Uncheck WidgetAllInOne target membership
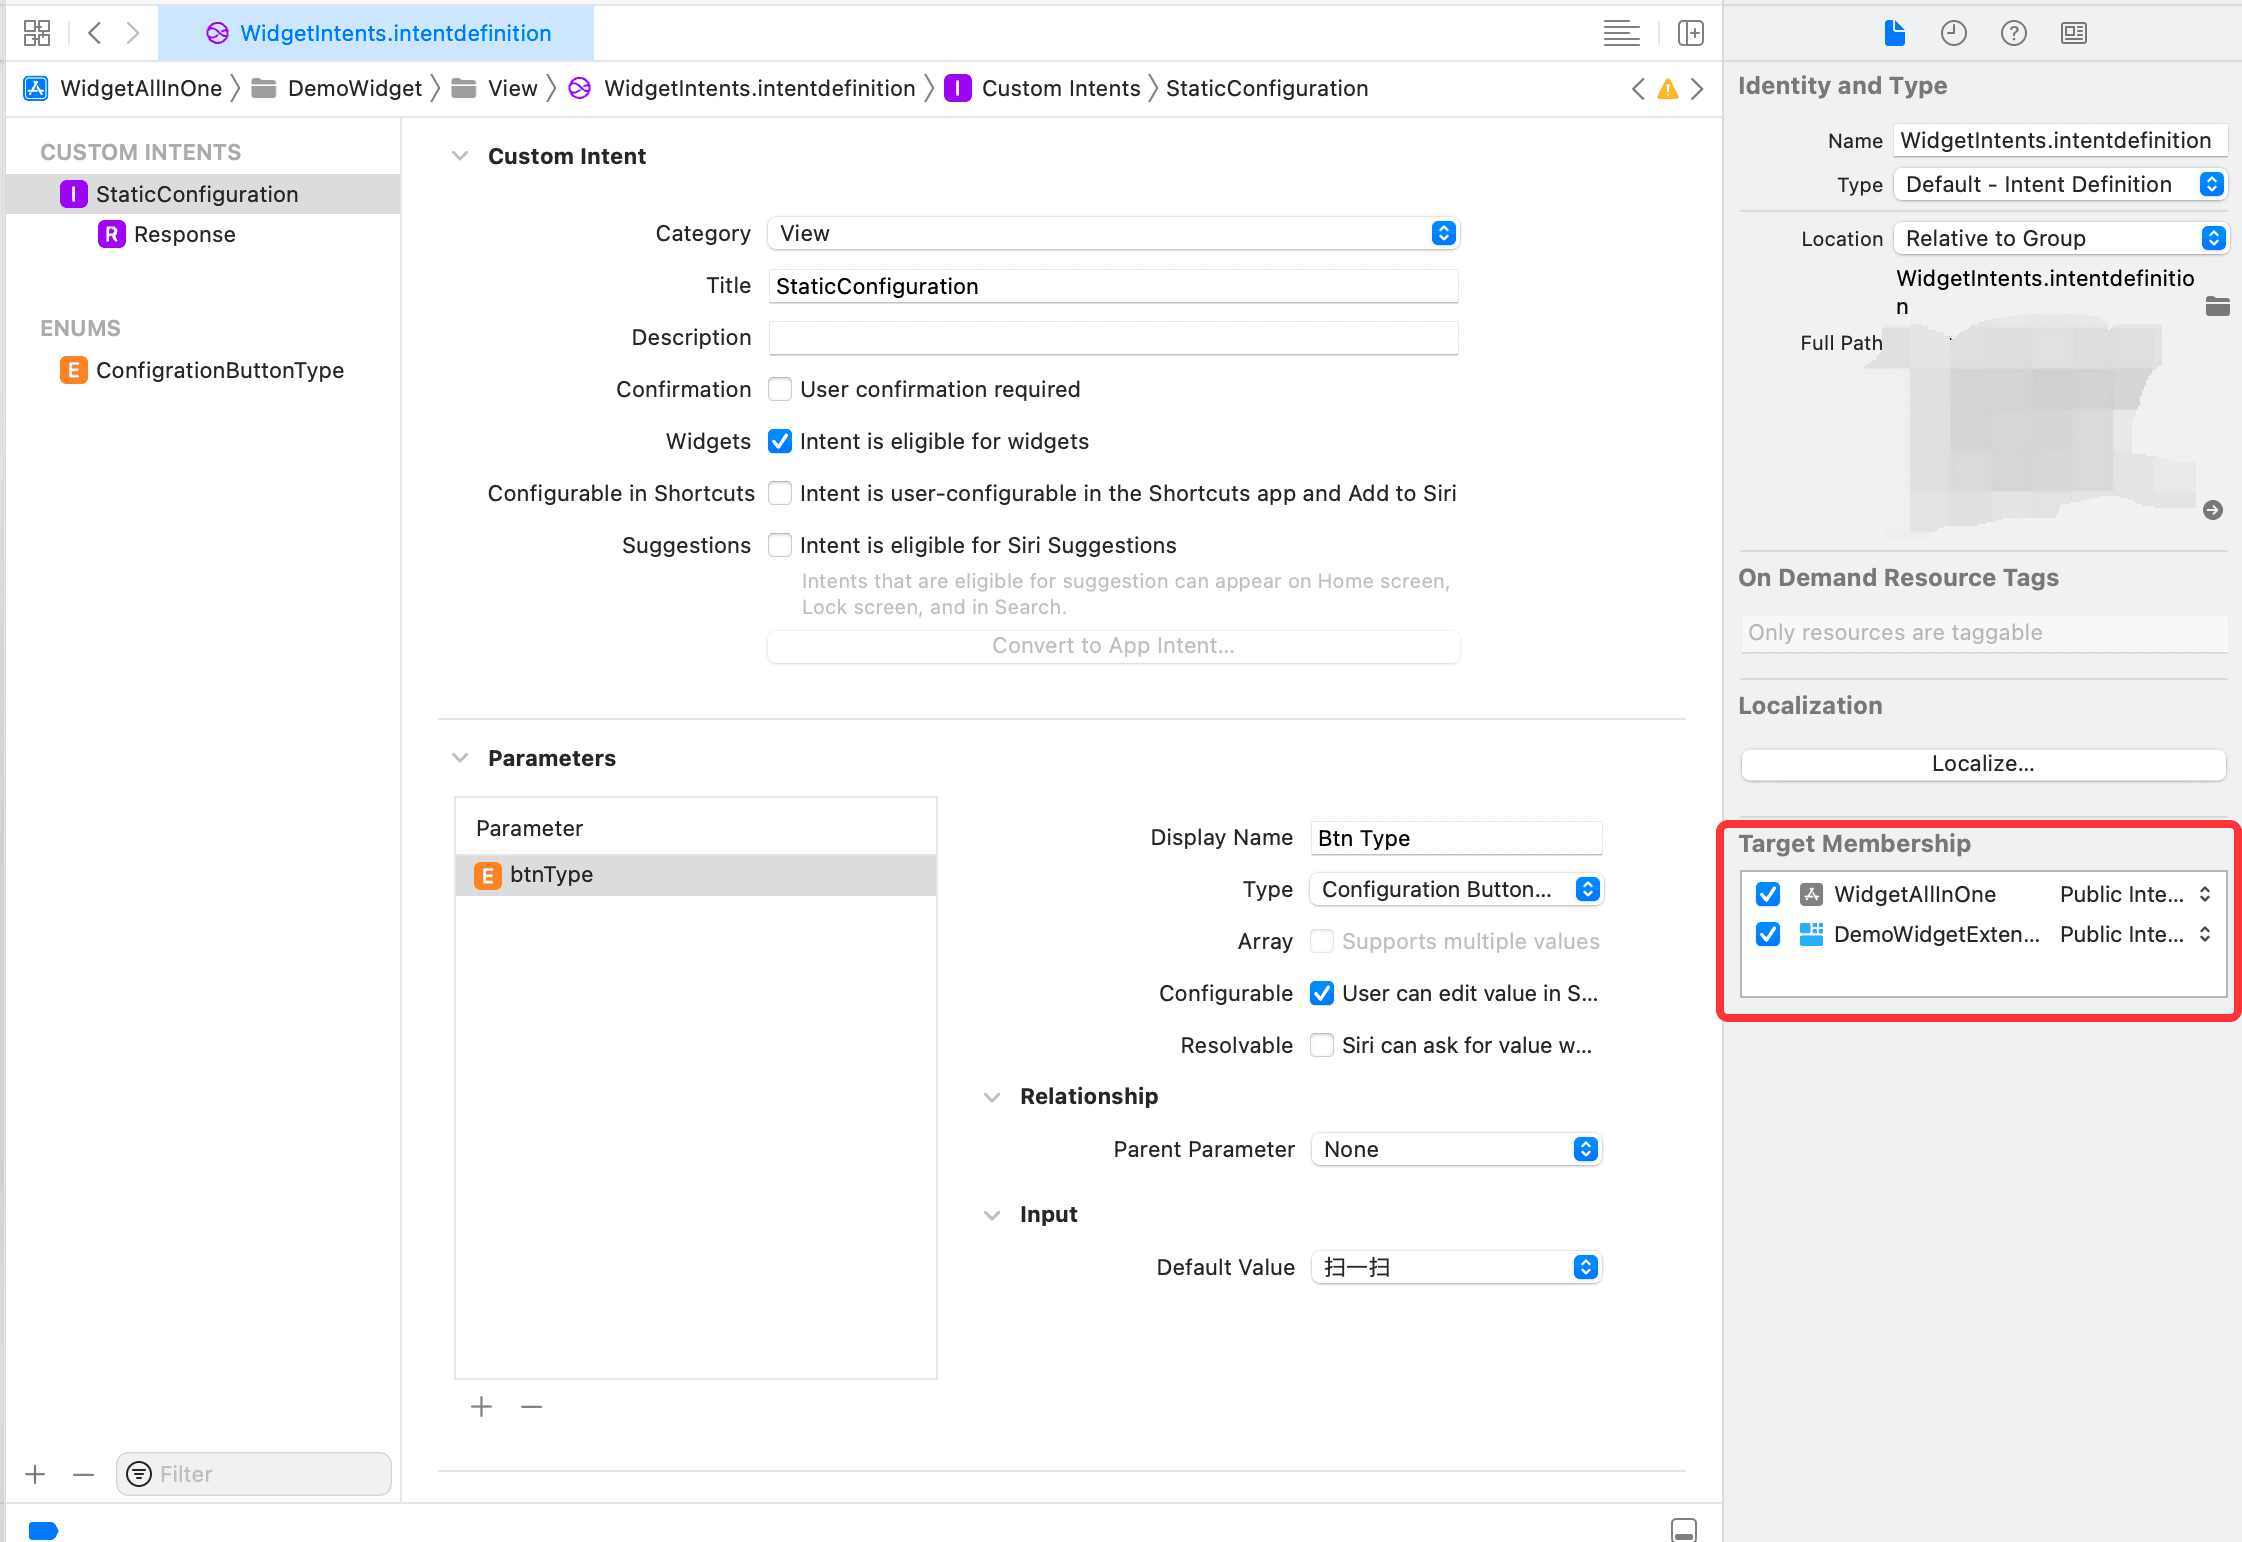 point(1768,894)
